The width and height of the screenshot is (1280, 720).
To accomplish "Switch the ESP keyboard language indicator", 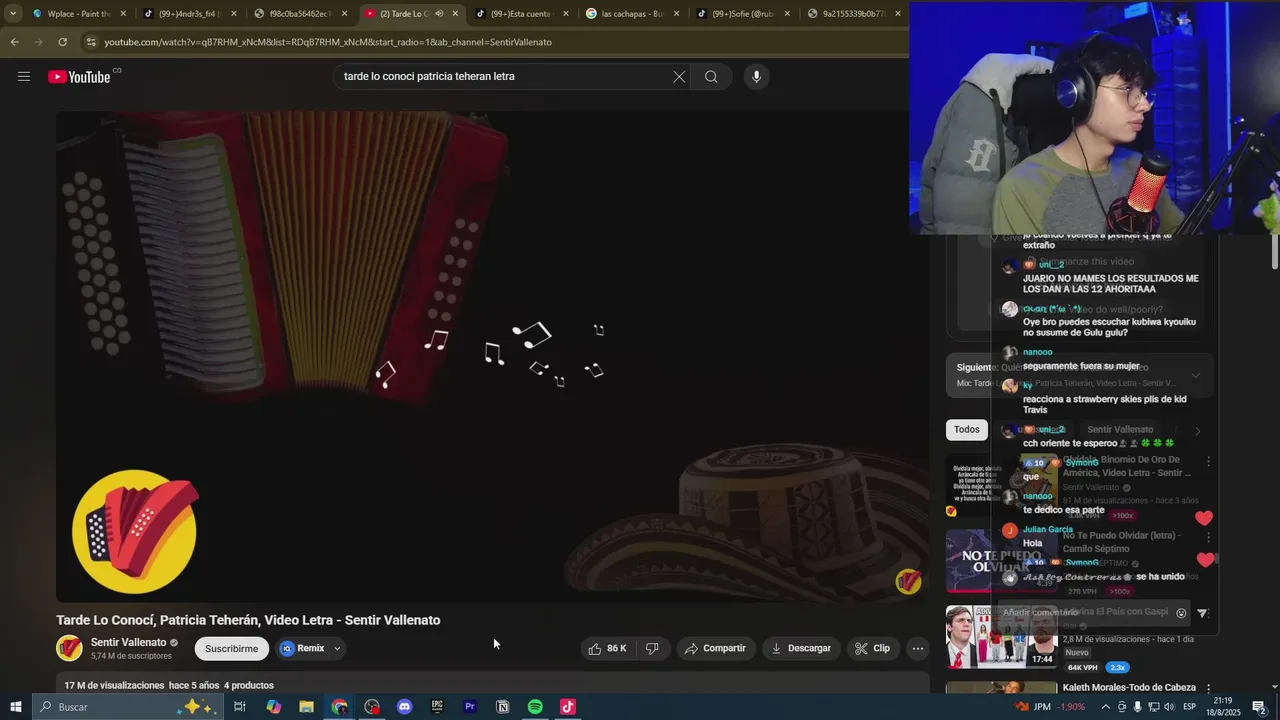I will click(1190, 707).
